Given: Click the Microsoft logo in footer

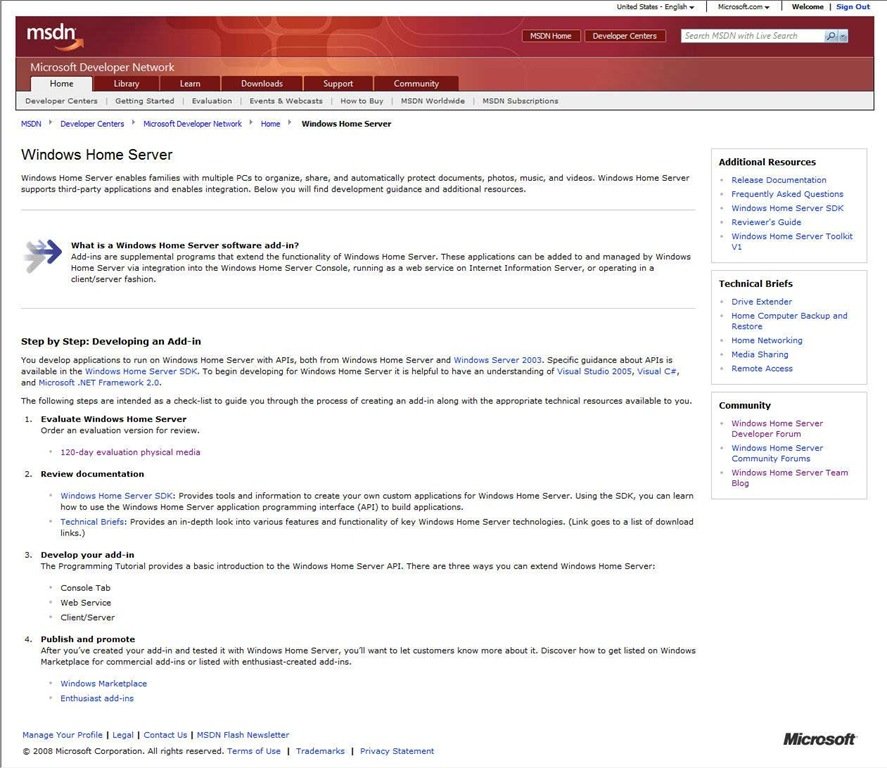Looking at the screenshot, I should (819, 739).
